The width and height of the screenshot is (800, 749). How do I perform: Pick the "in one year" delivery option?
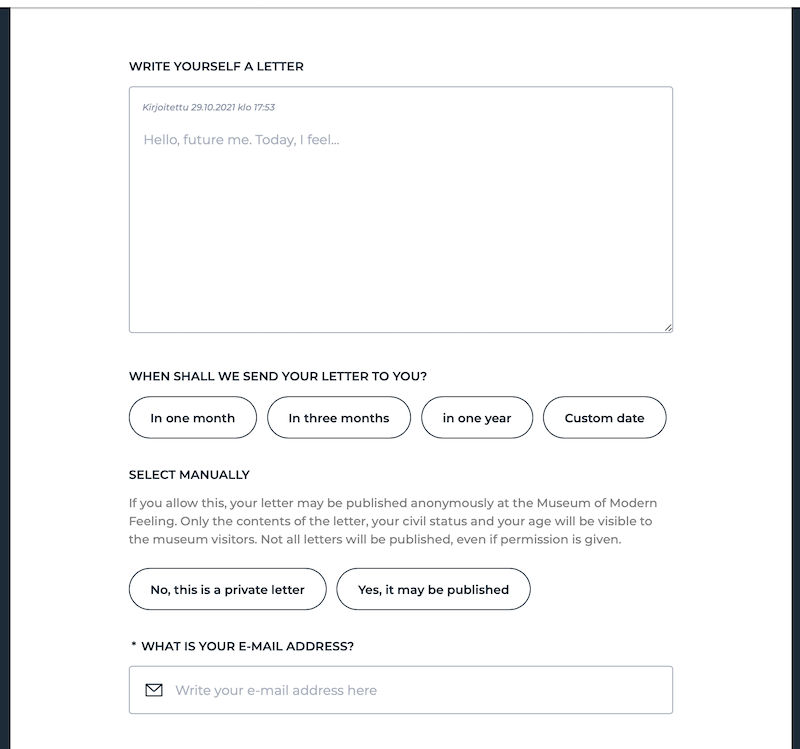click(x=477, y=418)
